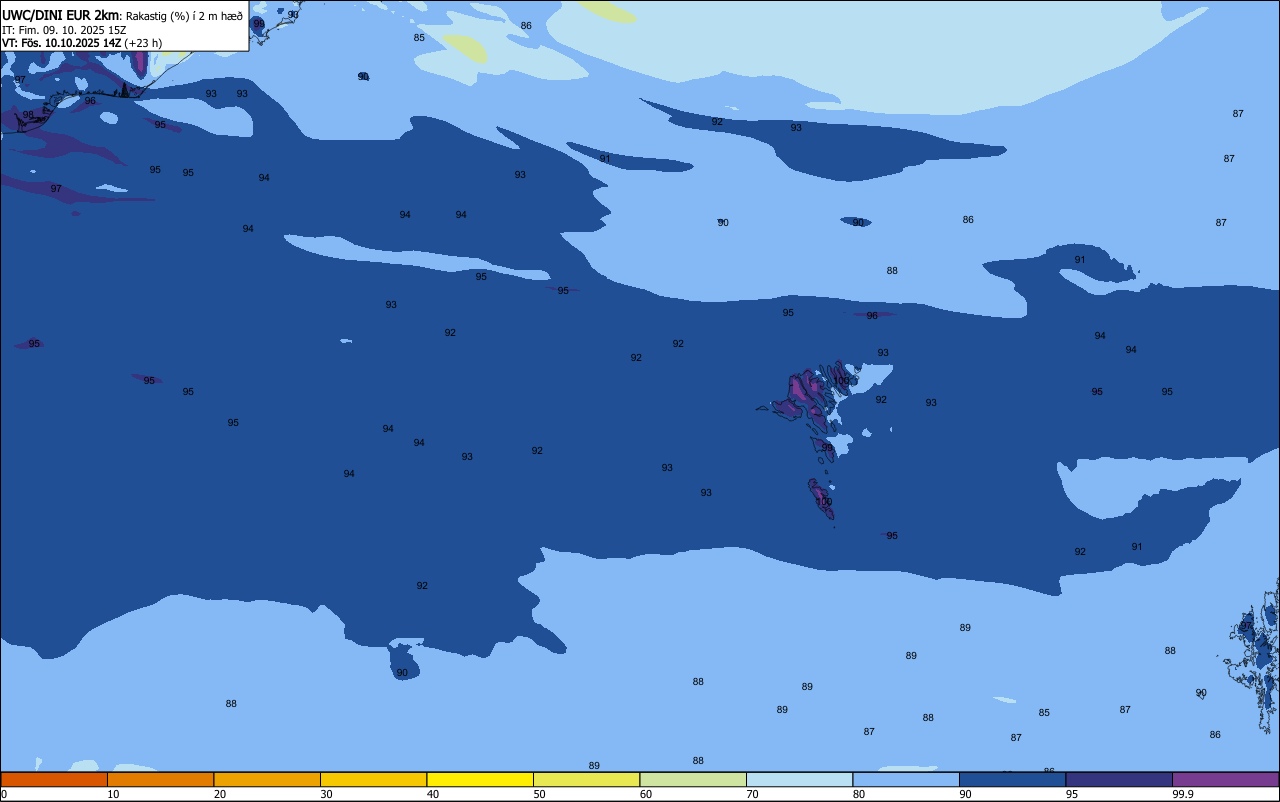Click the "80" tick label on color scale
This screenshot has height=802, width=1280.
pos(859,794)
